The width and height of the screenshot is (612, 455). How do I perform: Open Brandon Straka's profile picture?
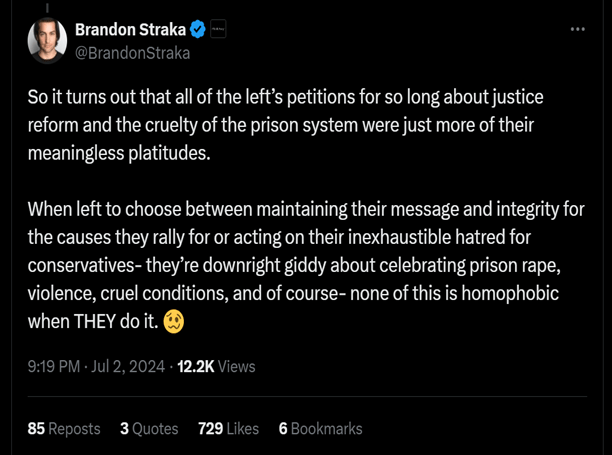click(47, 40)
